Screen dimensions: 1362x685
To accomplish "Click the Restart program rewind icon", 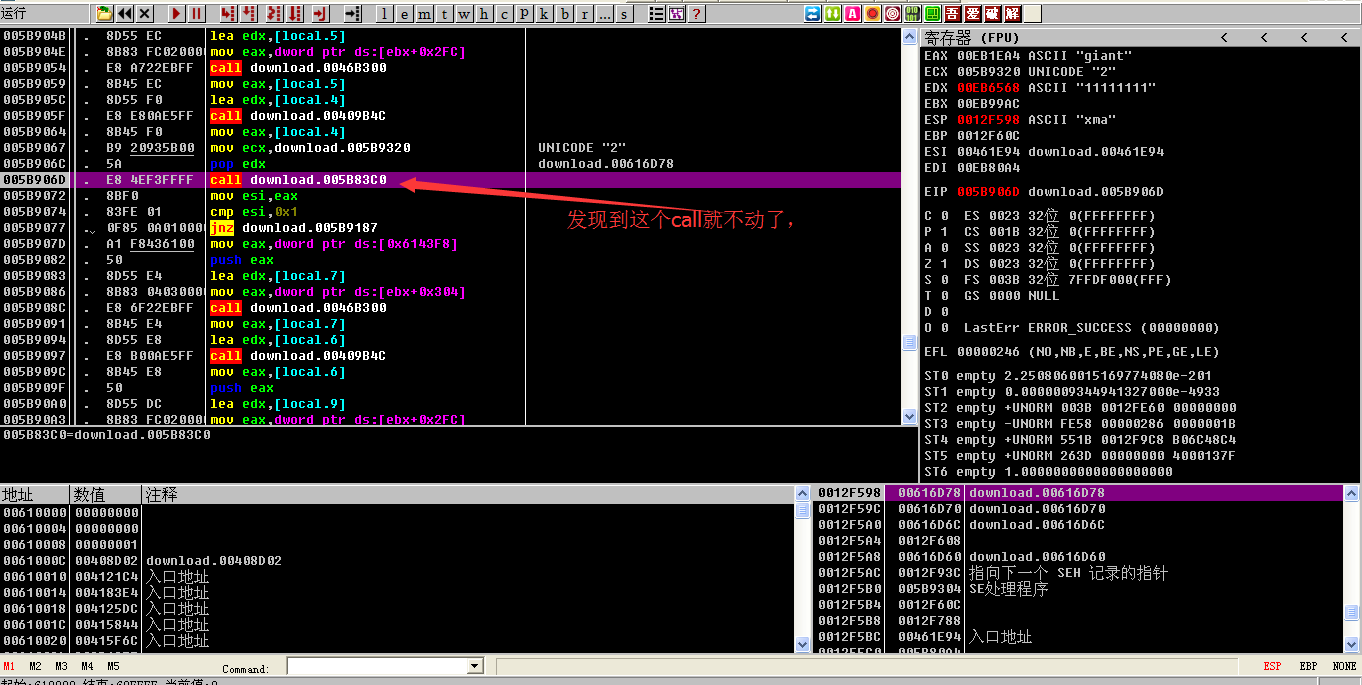I will point(125,14).
